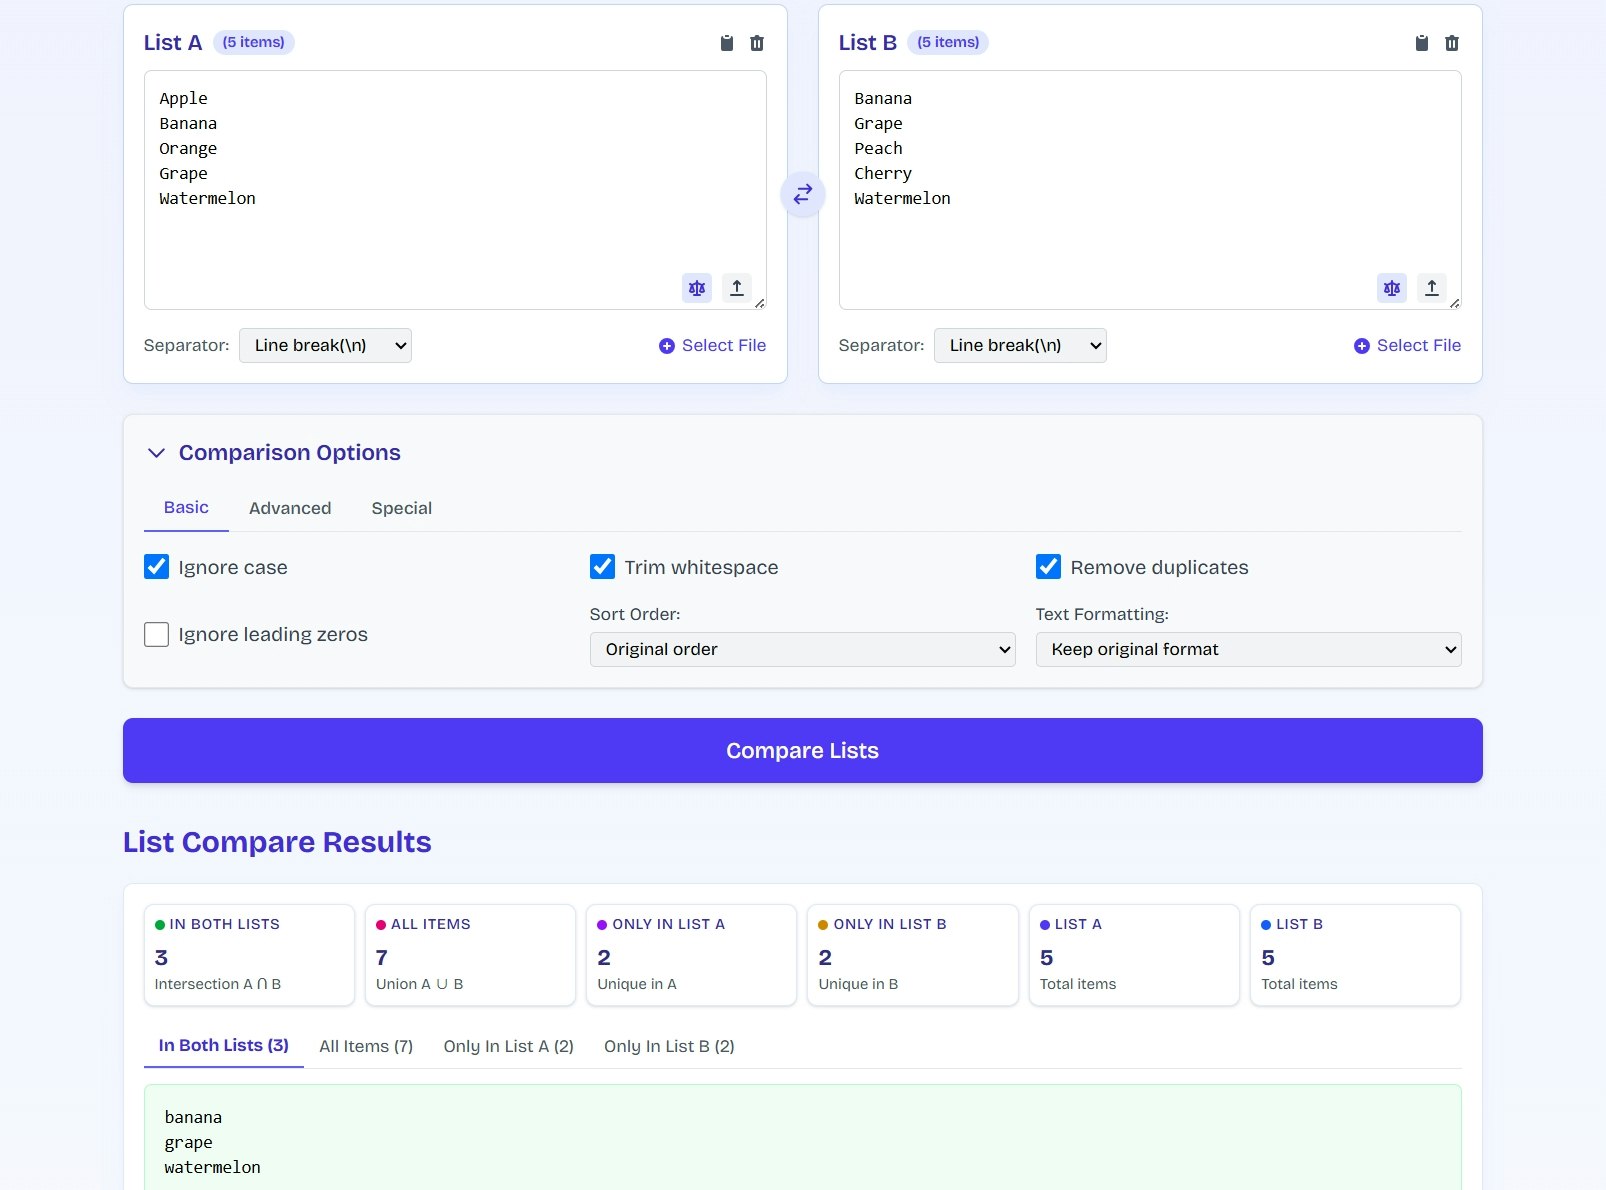Click the List B '(5 items)' badge
Viewport: 1606px width, 1190px height.
948,42
